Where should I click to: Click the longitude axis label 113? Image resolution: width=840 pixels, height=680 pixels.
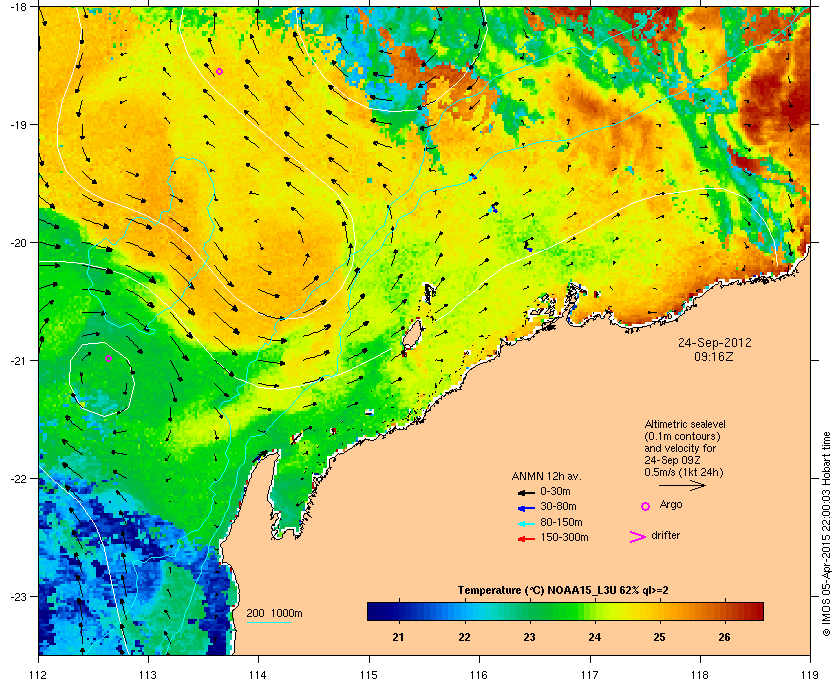click(x=148, y=674)
